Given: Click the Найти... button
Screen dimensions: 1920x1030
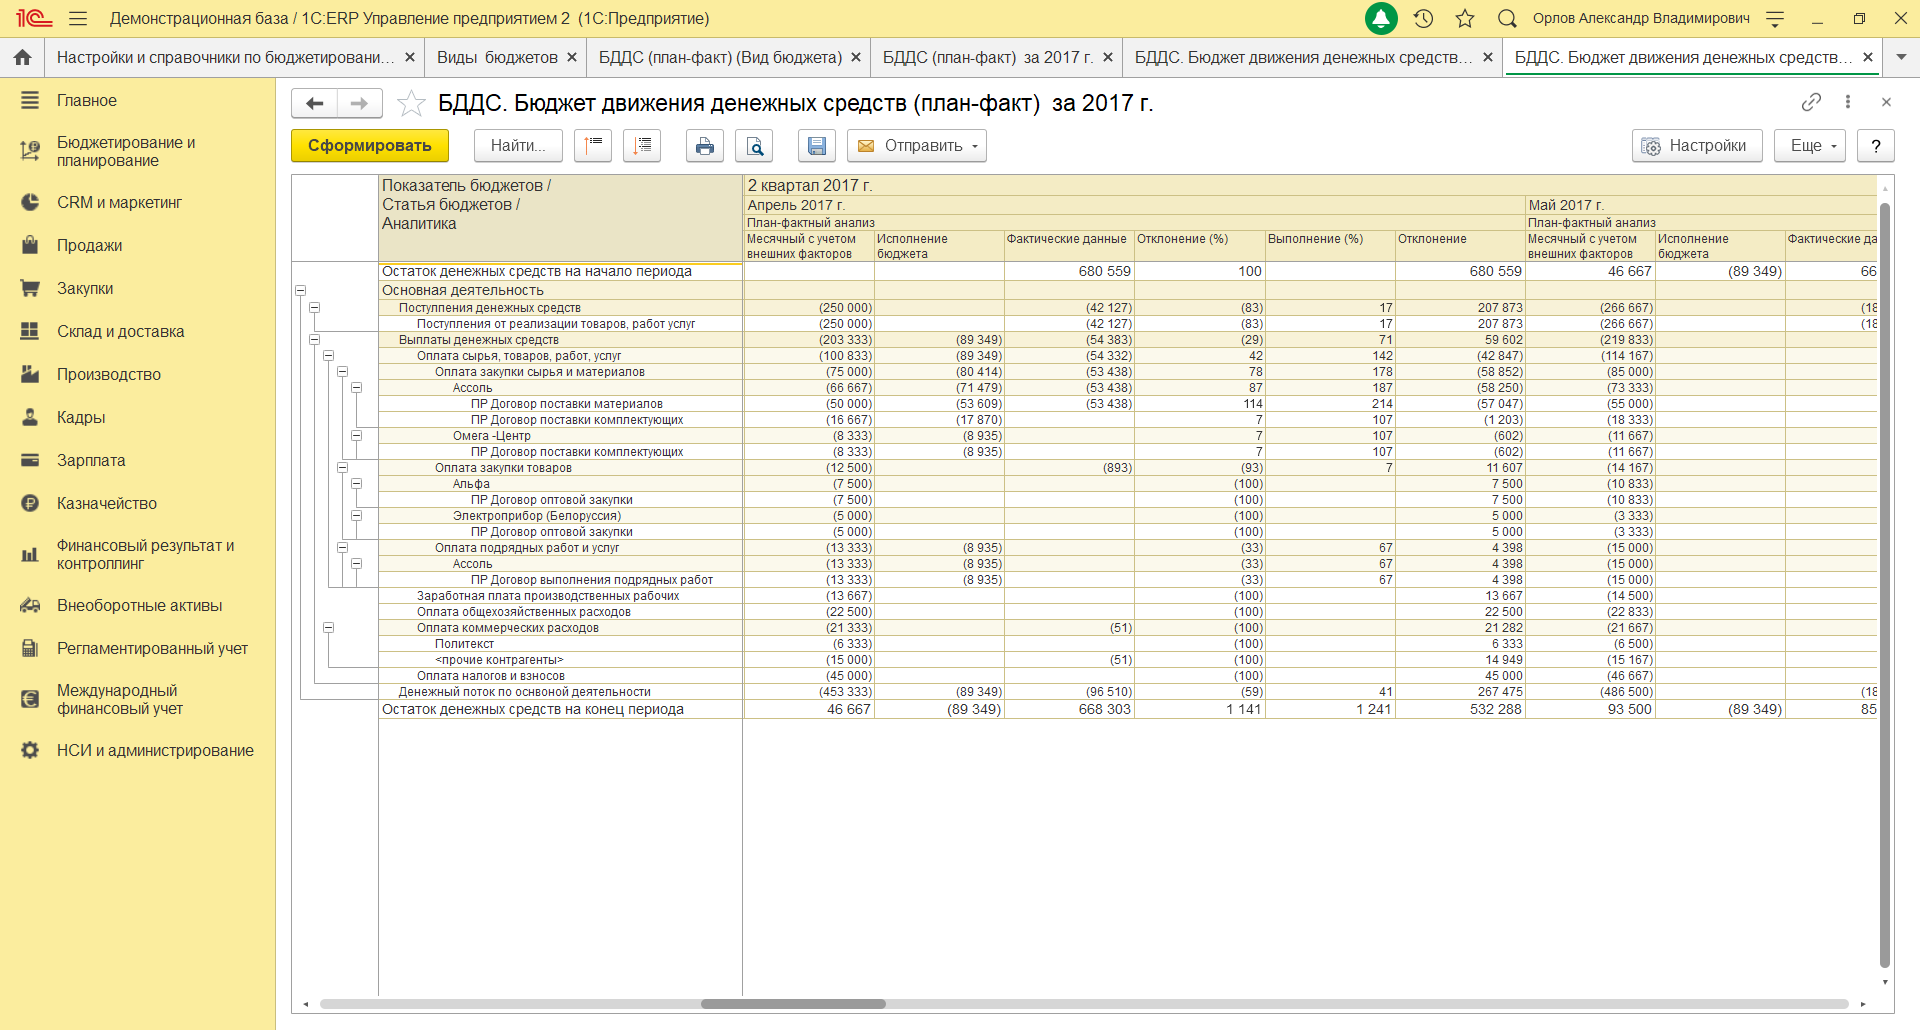Looking at the screenshot, I should coord(518,145).
